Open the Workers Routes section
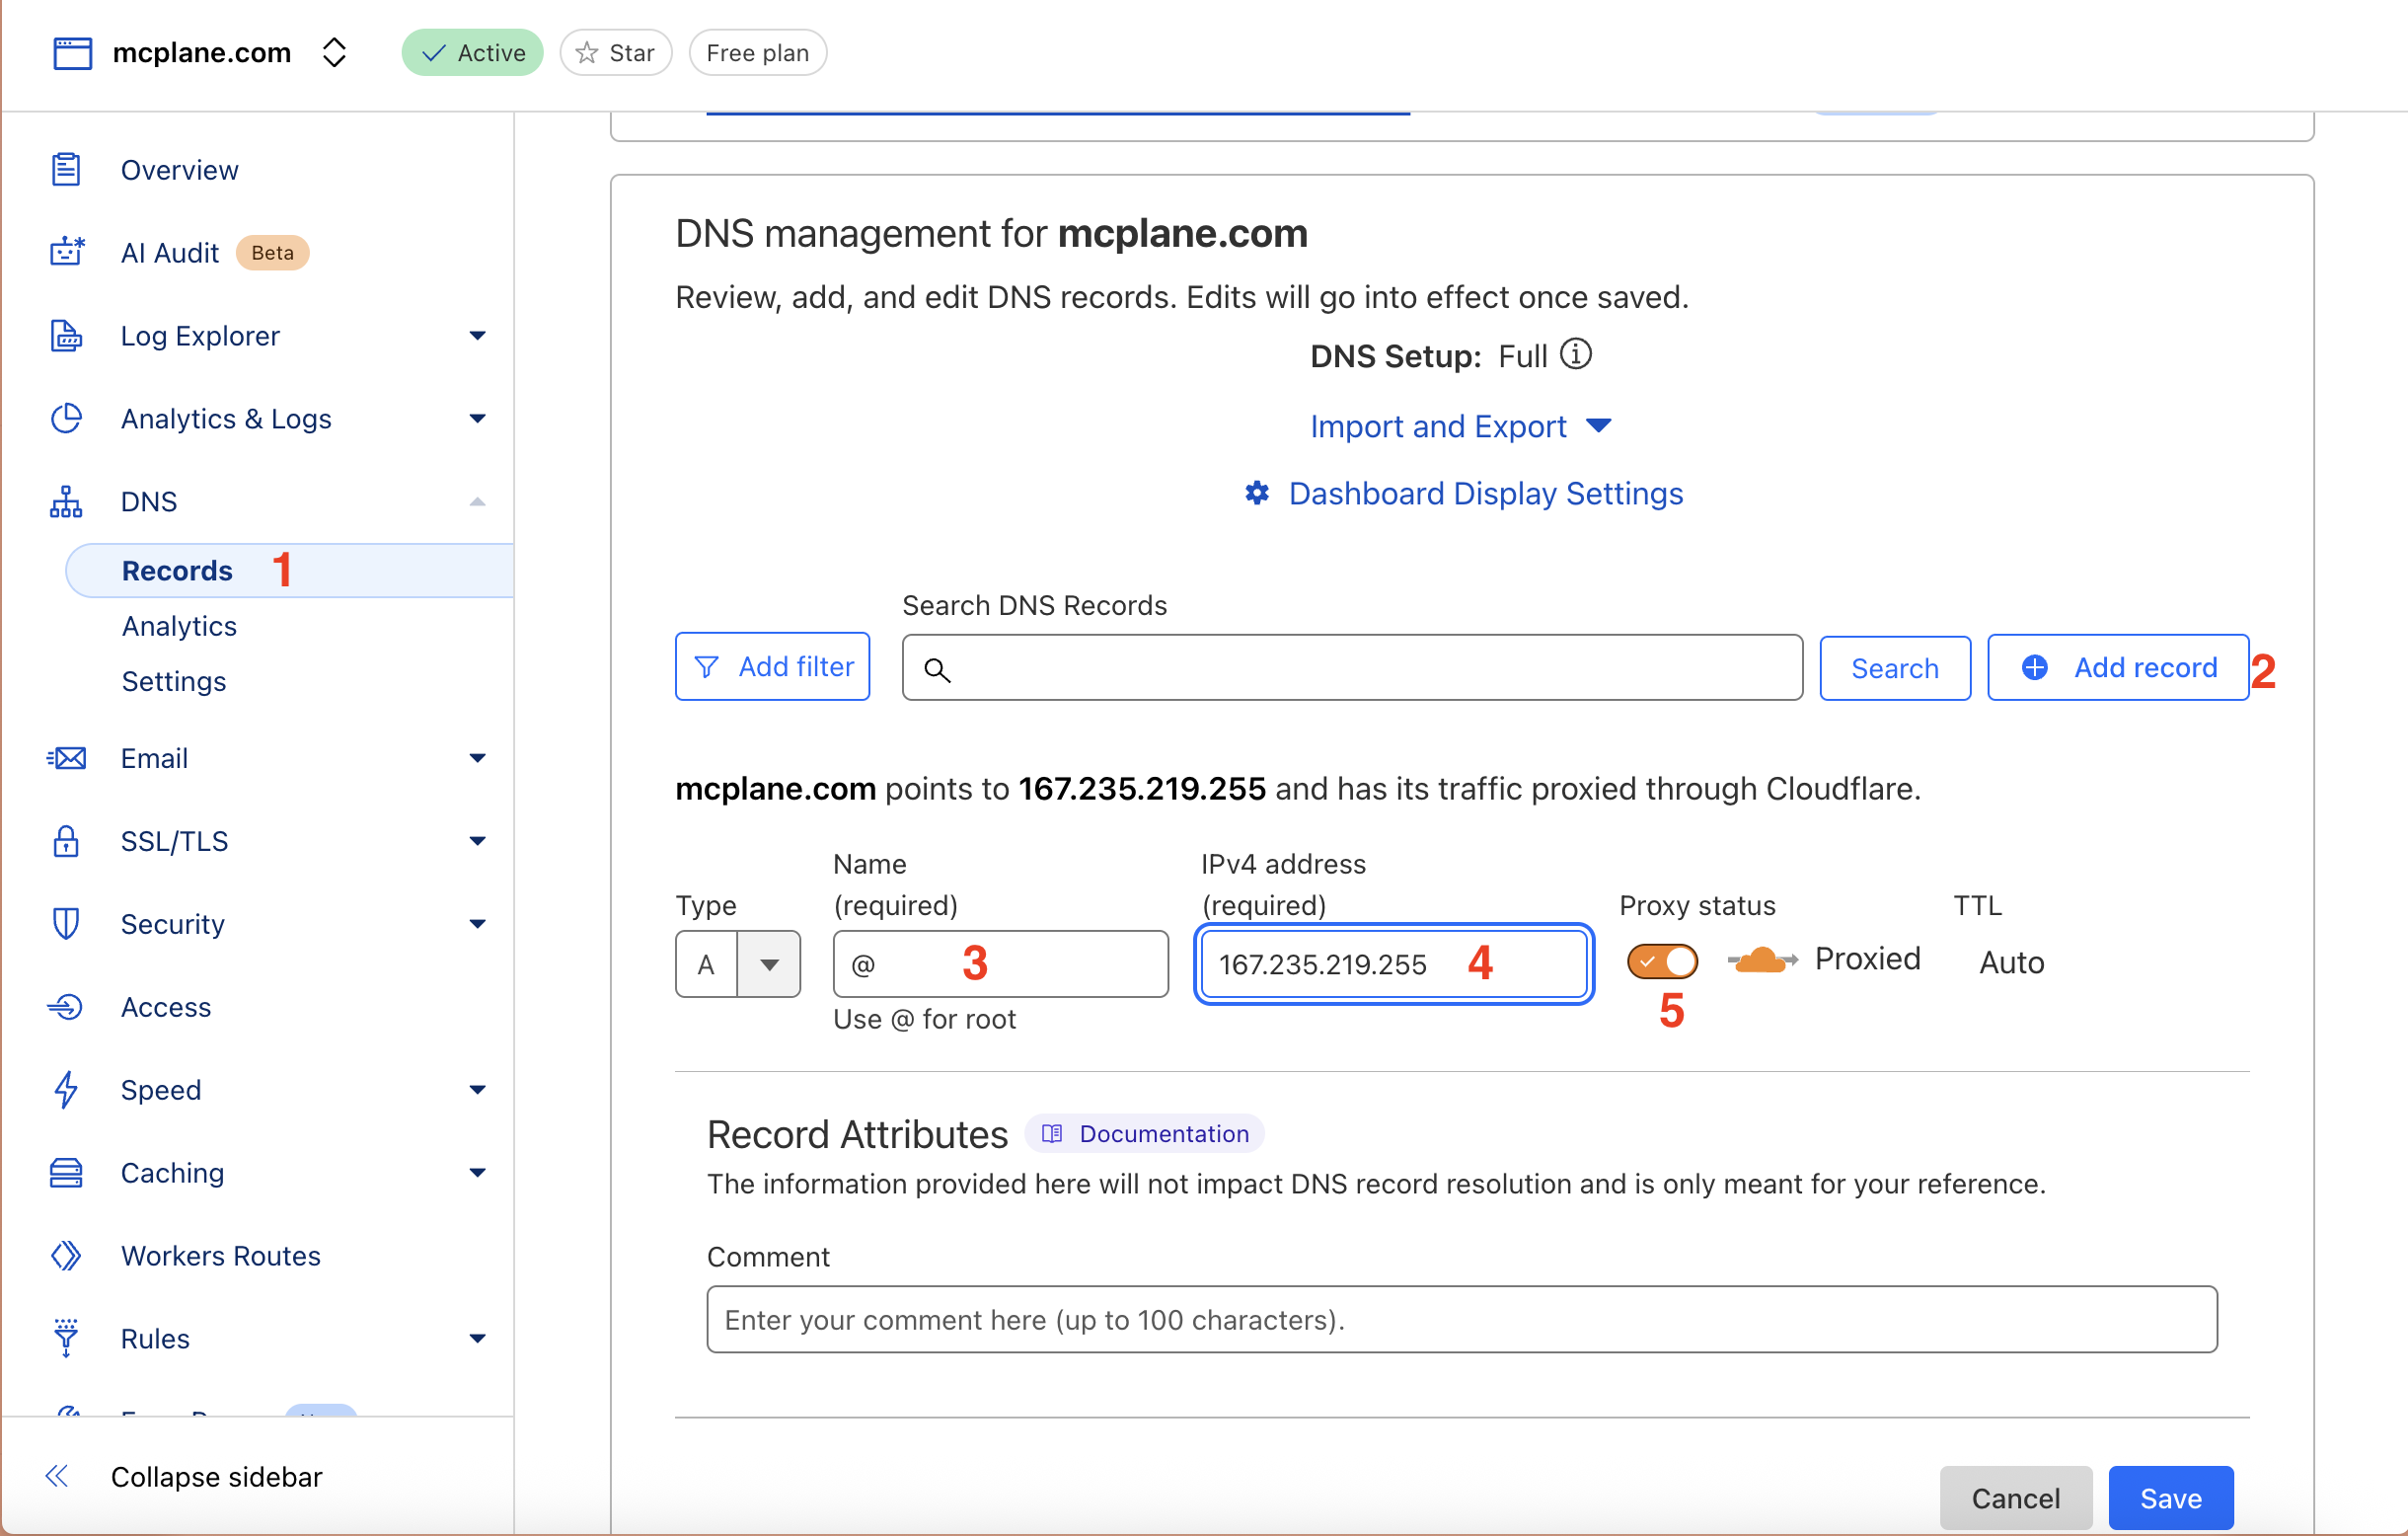The image size is (2408, 1536). [221, 1256]
